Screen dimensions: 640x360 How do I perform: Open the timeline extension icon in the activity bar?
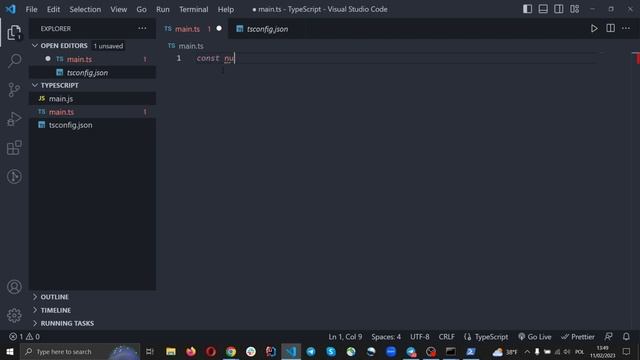(14, 176)
